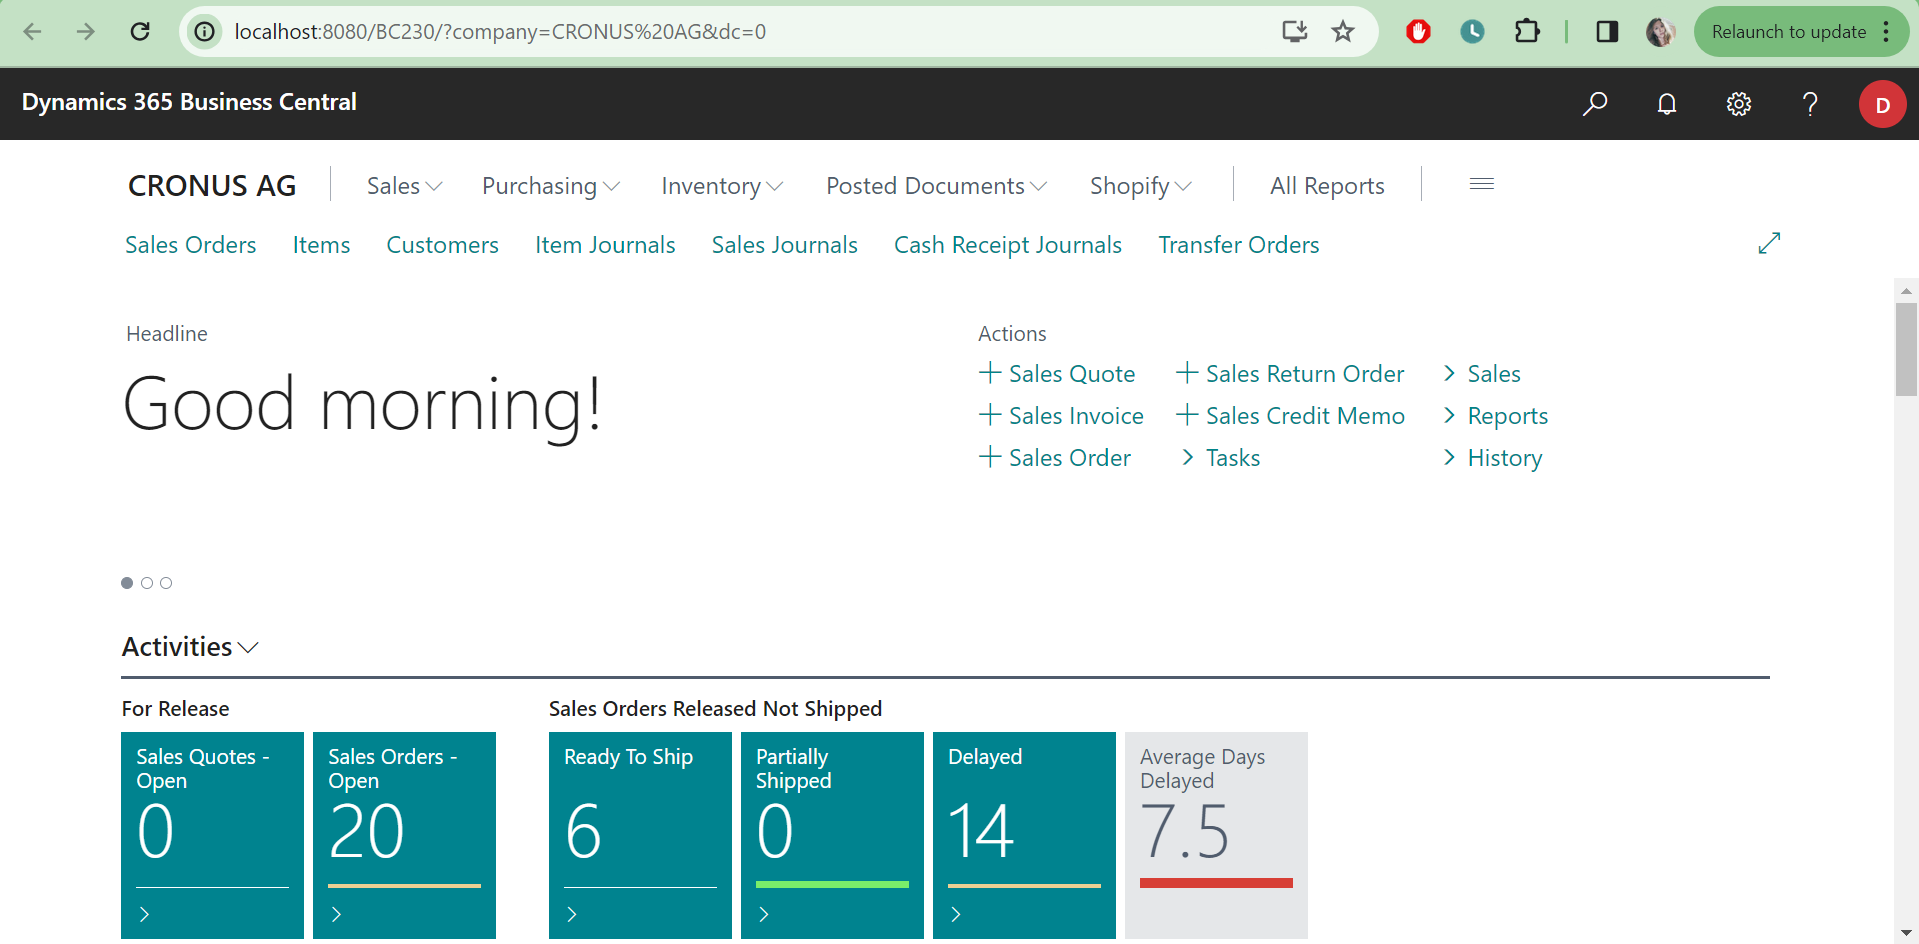
Task: Open the settings gear in header
Action: click(x=1739, y=104)
